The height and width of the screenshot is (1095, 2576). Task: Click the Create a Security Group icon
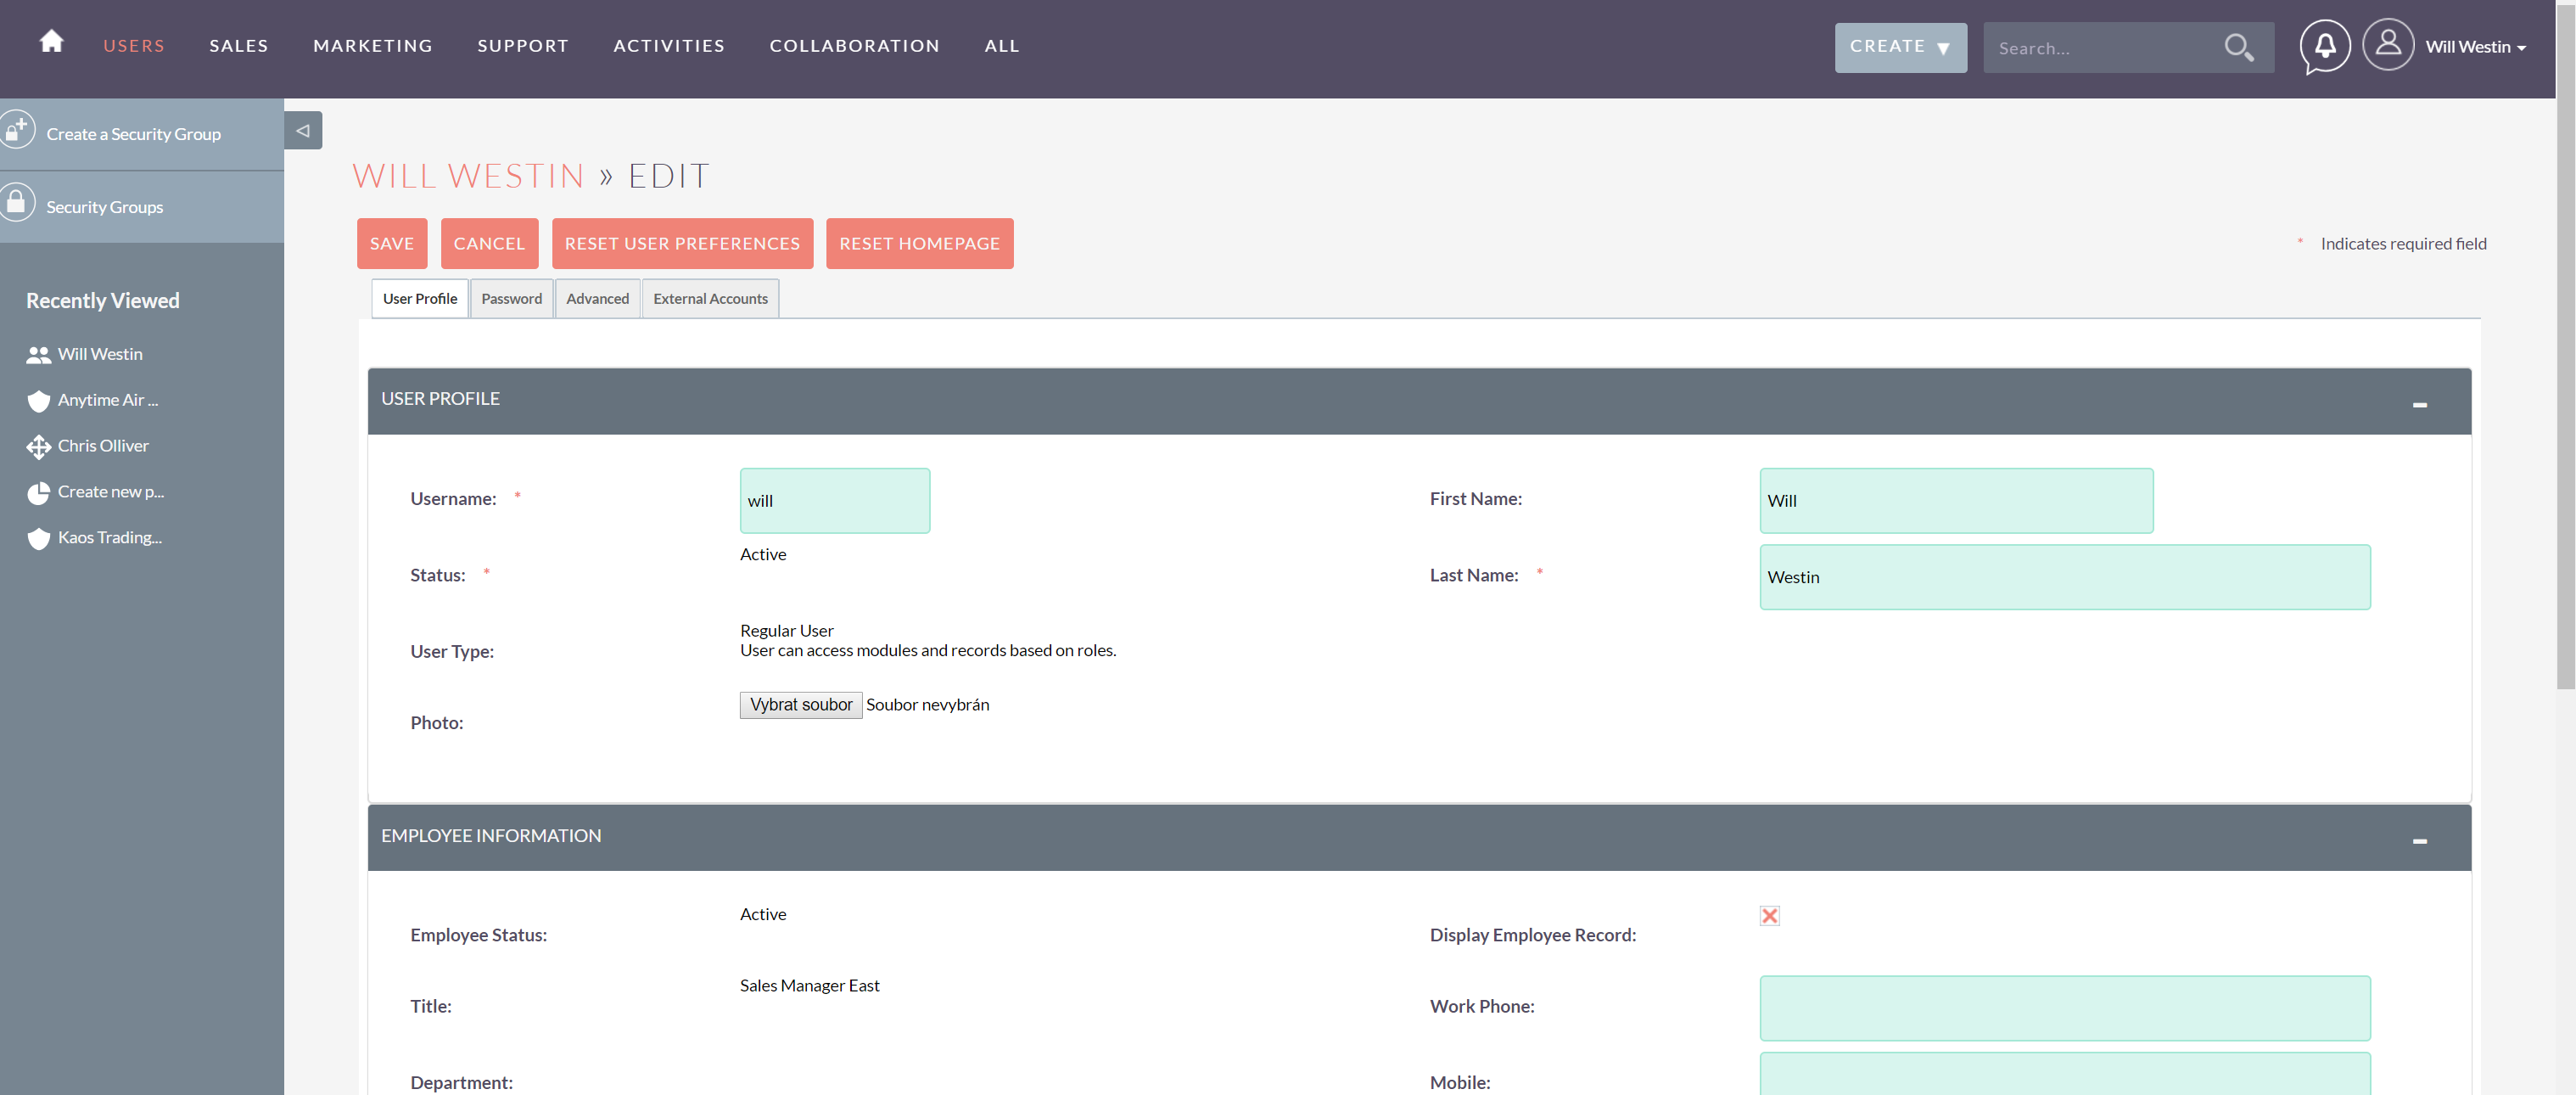pos(17,131)
